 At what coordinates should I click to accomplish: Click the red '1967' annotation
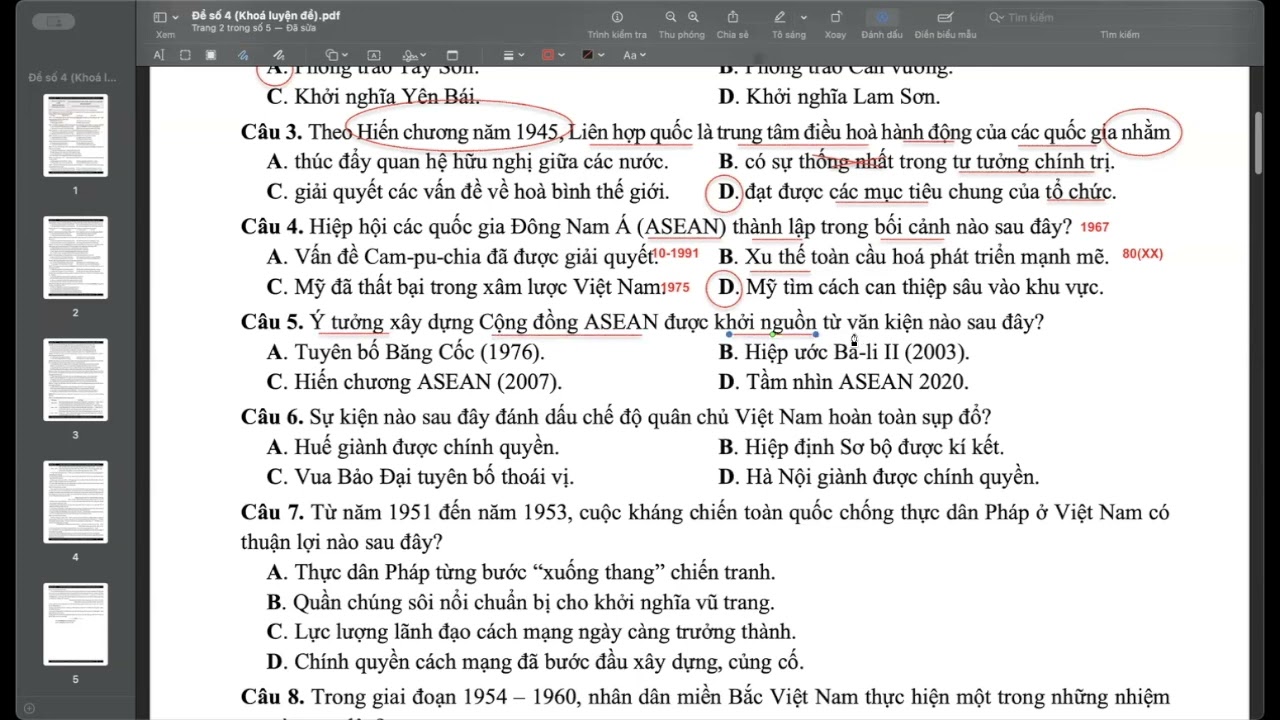[1095, 228]
